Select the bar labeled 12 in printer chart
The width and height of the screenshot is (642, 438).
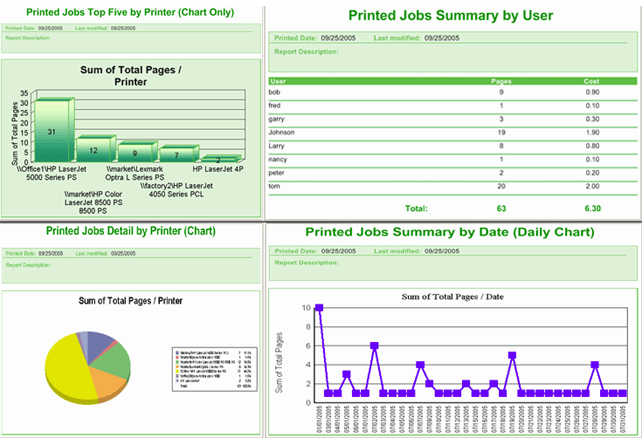point(93,150)
